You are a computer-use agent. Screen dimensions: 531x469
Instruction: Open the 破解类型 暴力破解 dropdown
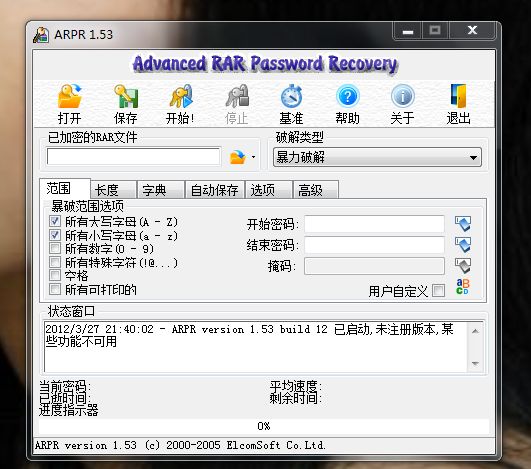point(377,157)
